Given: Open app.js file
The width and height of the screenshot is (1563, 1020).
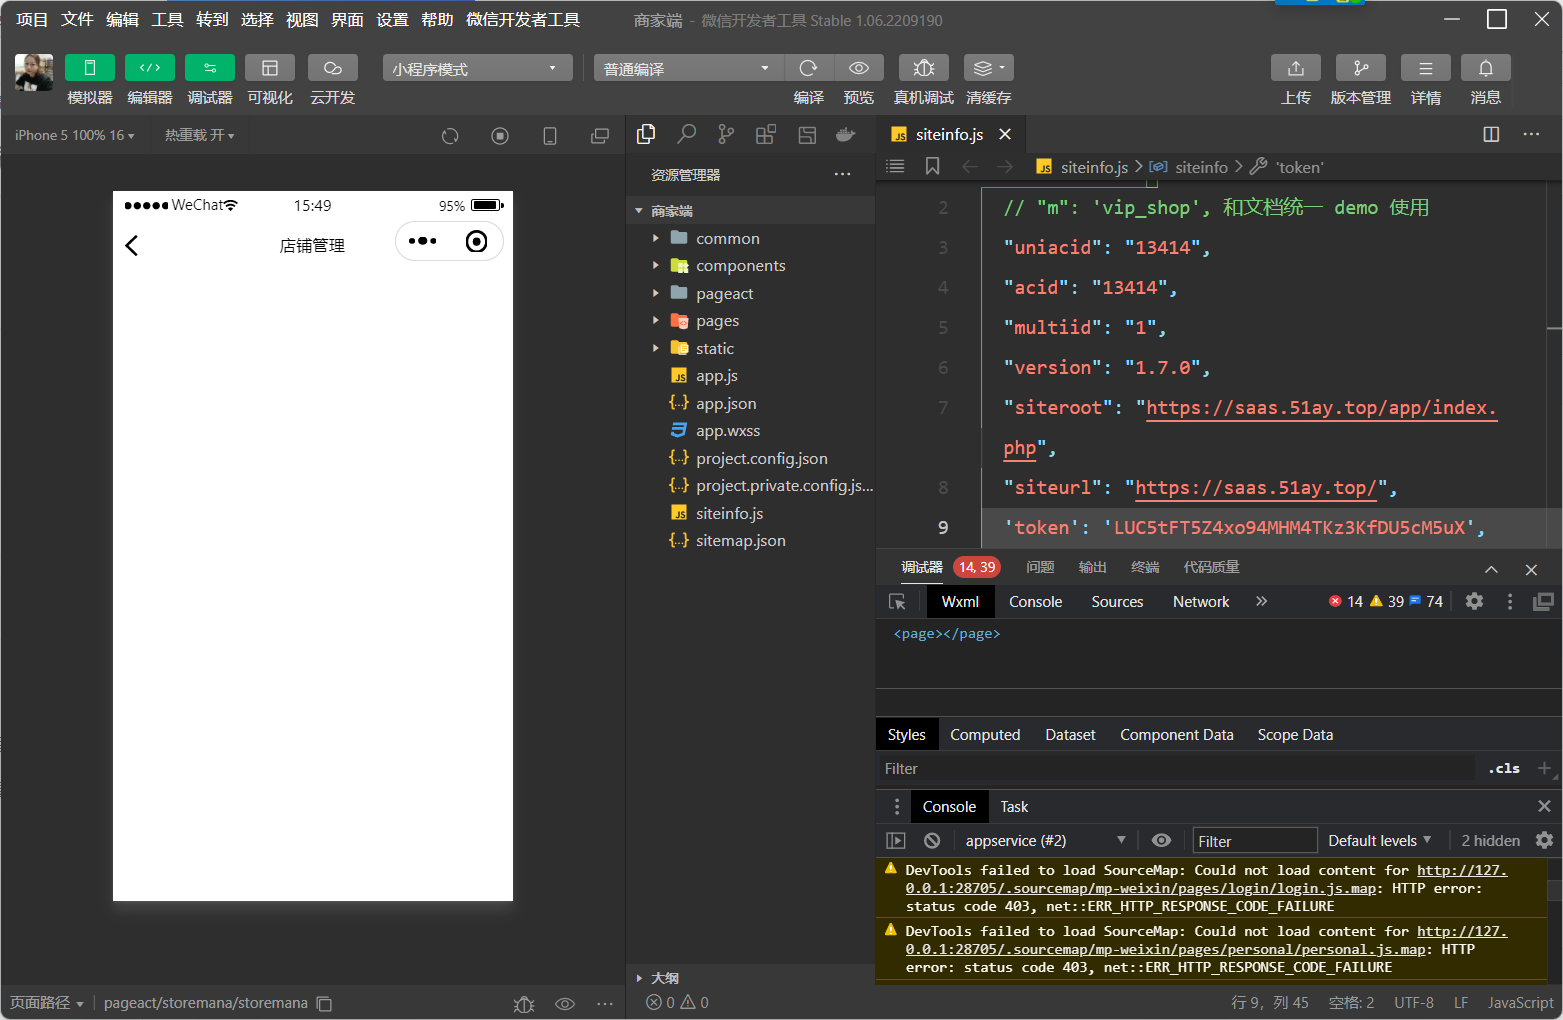Looking at the screenshot, I should click(716, 376).
